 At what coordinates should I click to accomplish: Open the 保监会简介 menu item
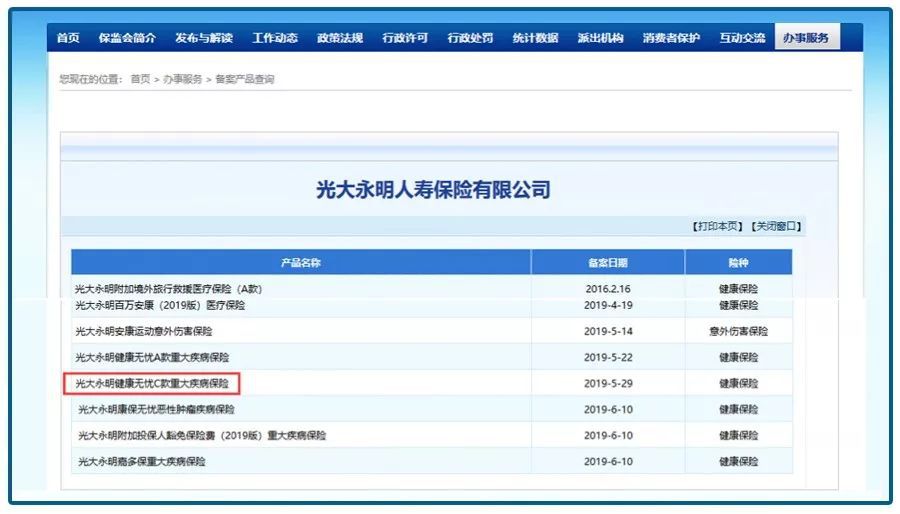pos(127,38)
